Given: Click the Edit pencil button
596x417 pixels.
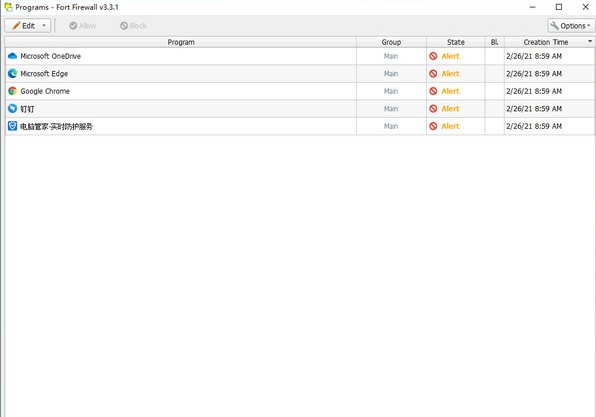Looking at the screenshot, I should (x=24, y=26).
